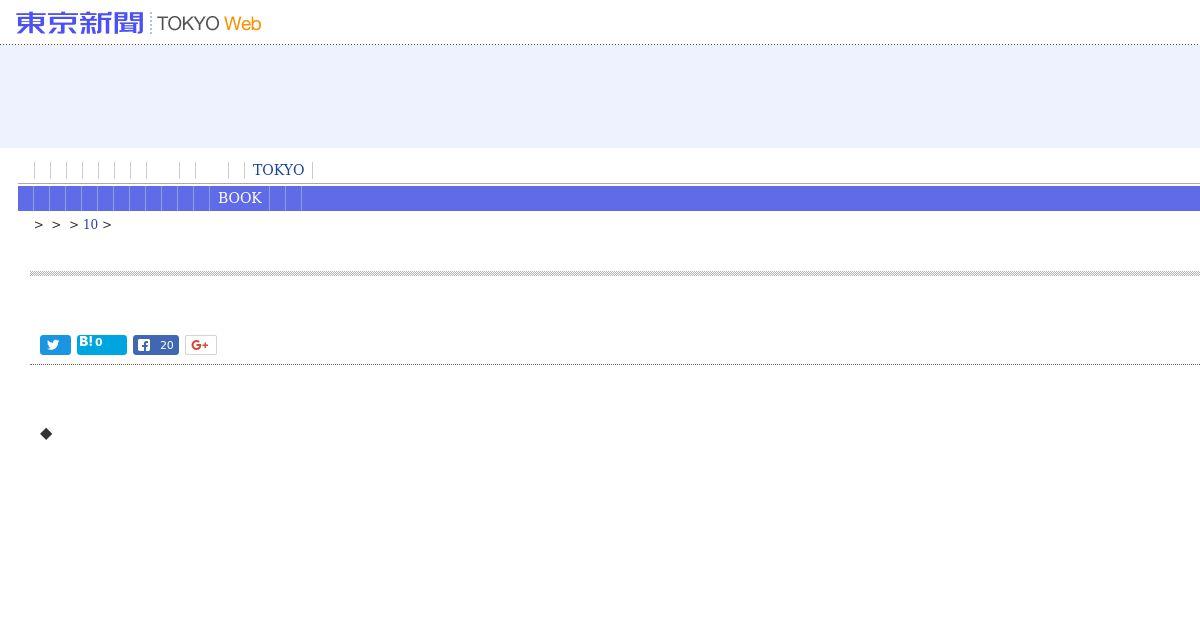Click the black diamond bullet marker
This screenshot has width=1200, height=630.
[x=46, y=433]
